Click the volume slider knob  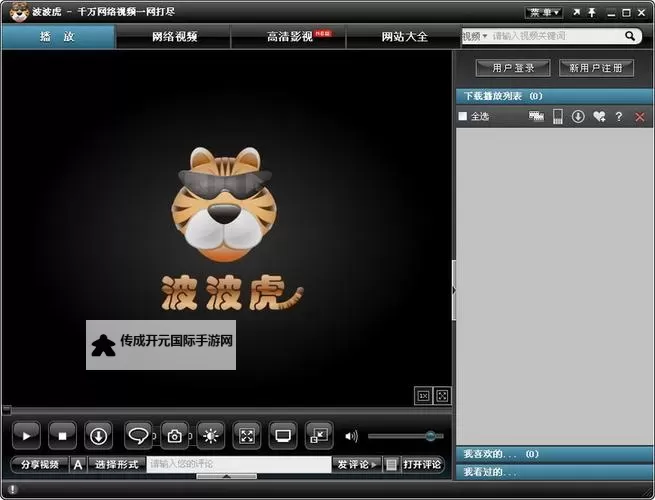tap(431, 436)
